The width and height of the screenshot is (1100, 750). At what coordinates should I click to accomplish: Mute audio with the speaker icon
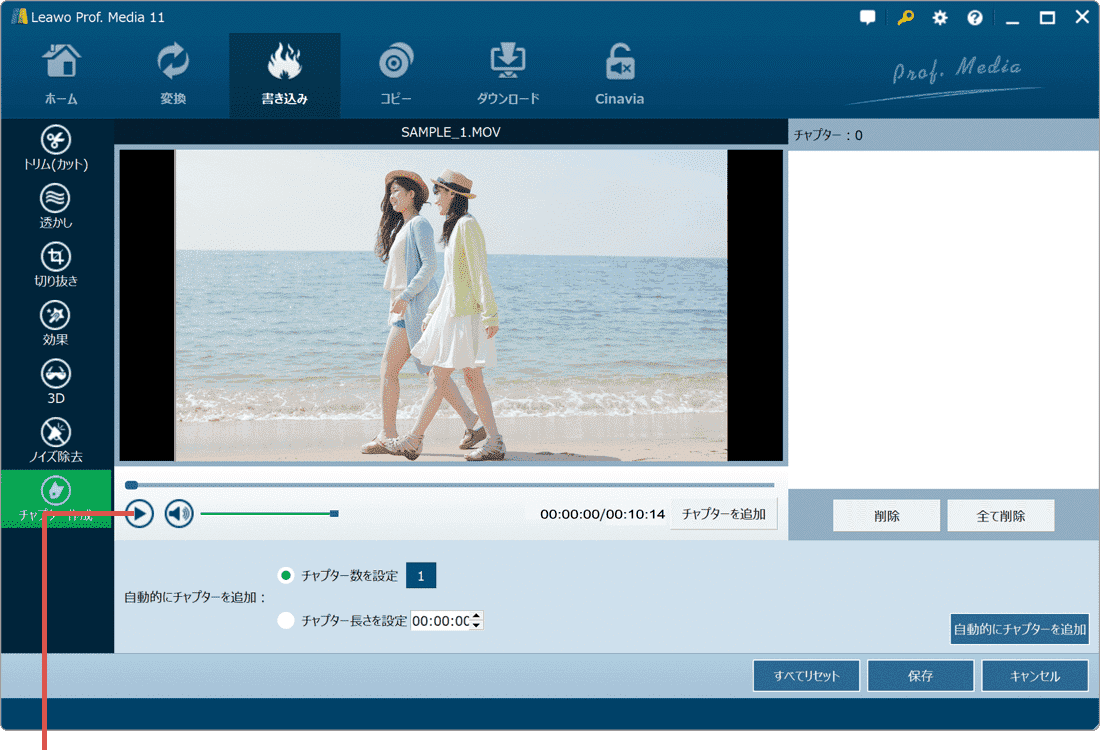[x=179, y=514]
